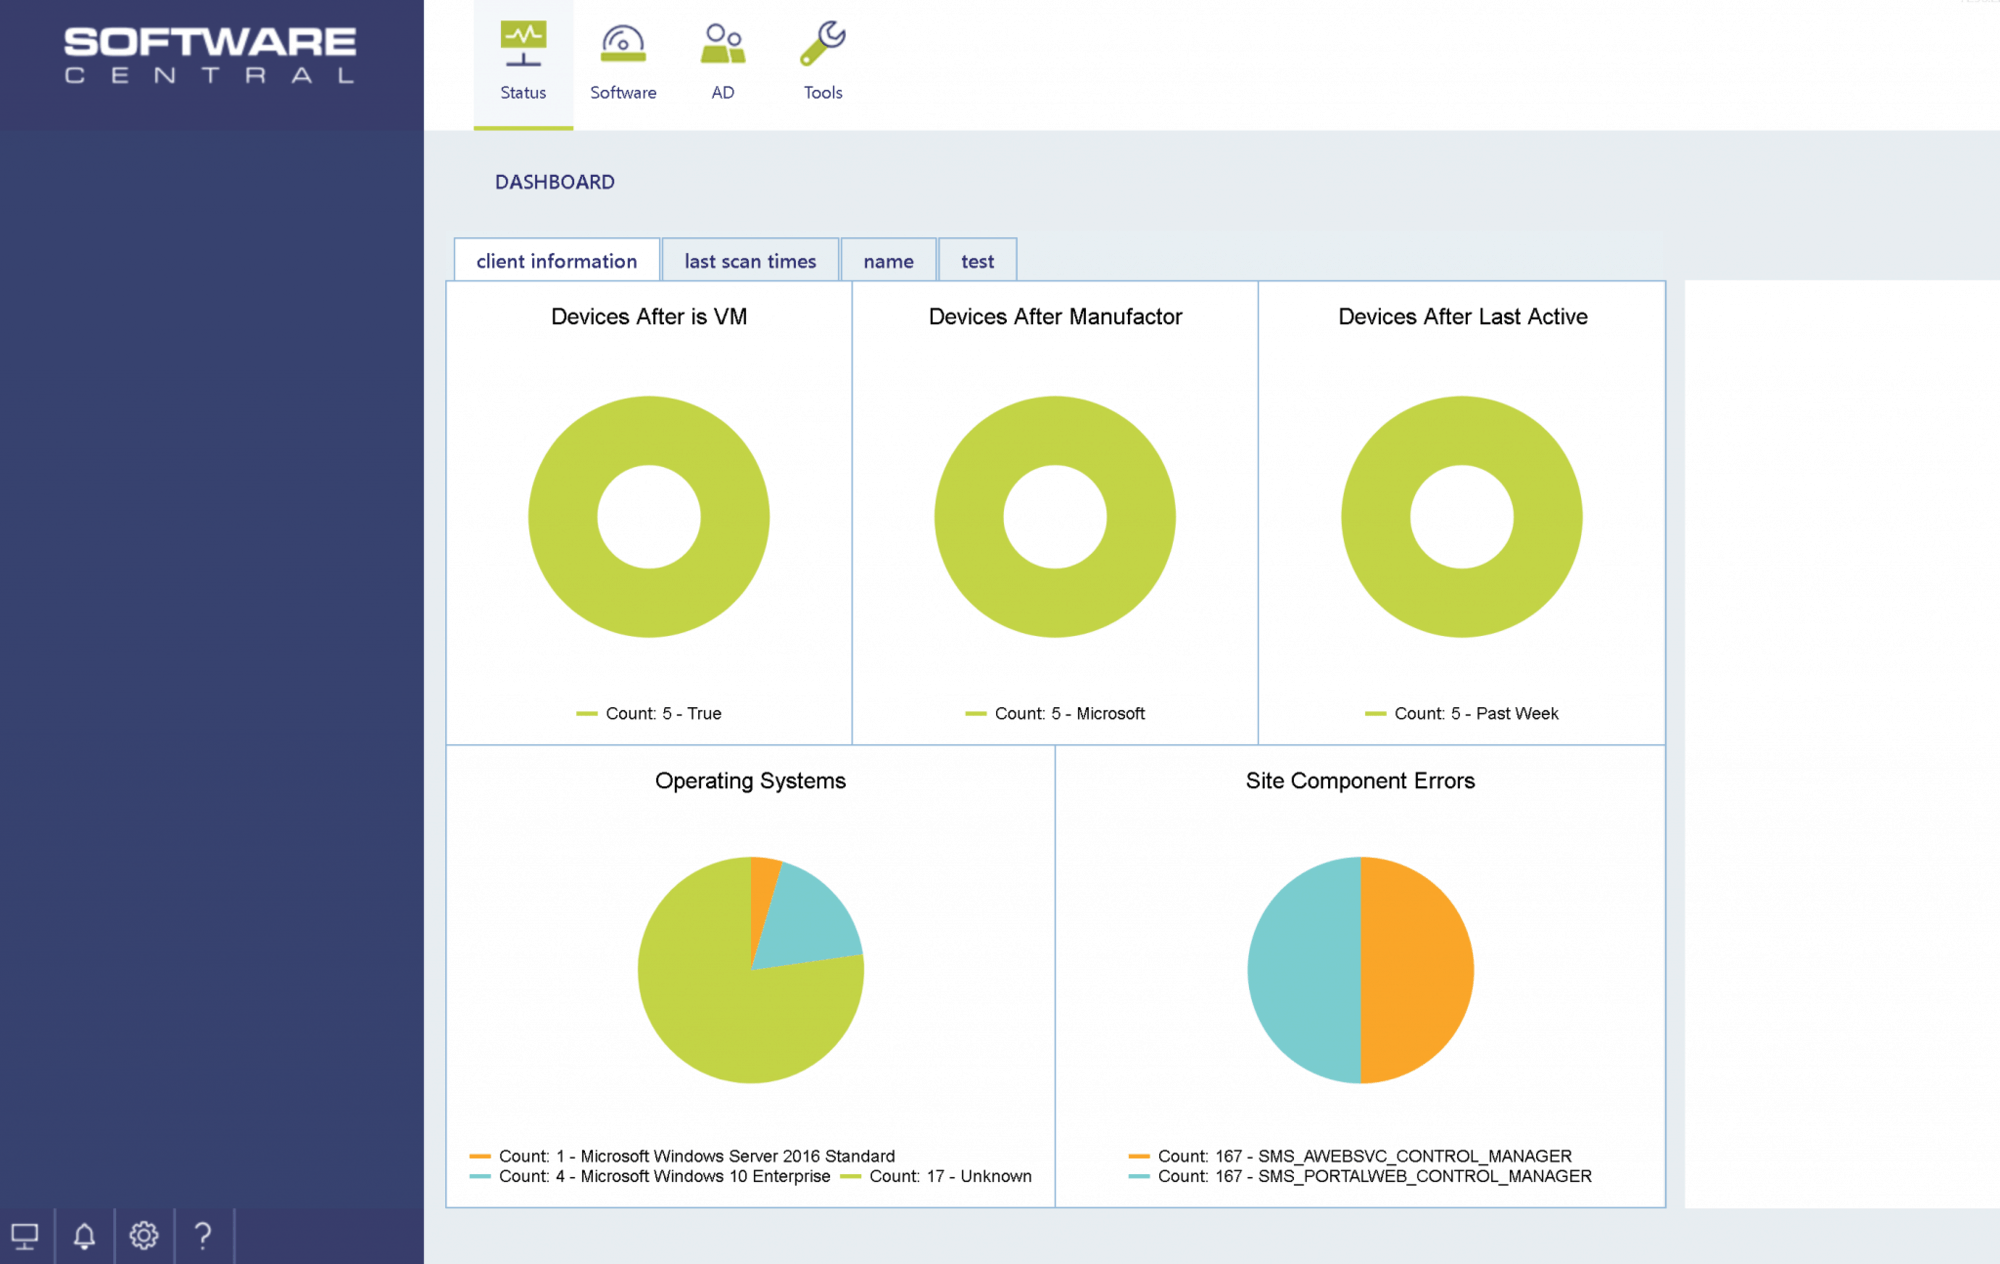Open the test dashboard tab

(x=977, y=261)
